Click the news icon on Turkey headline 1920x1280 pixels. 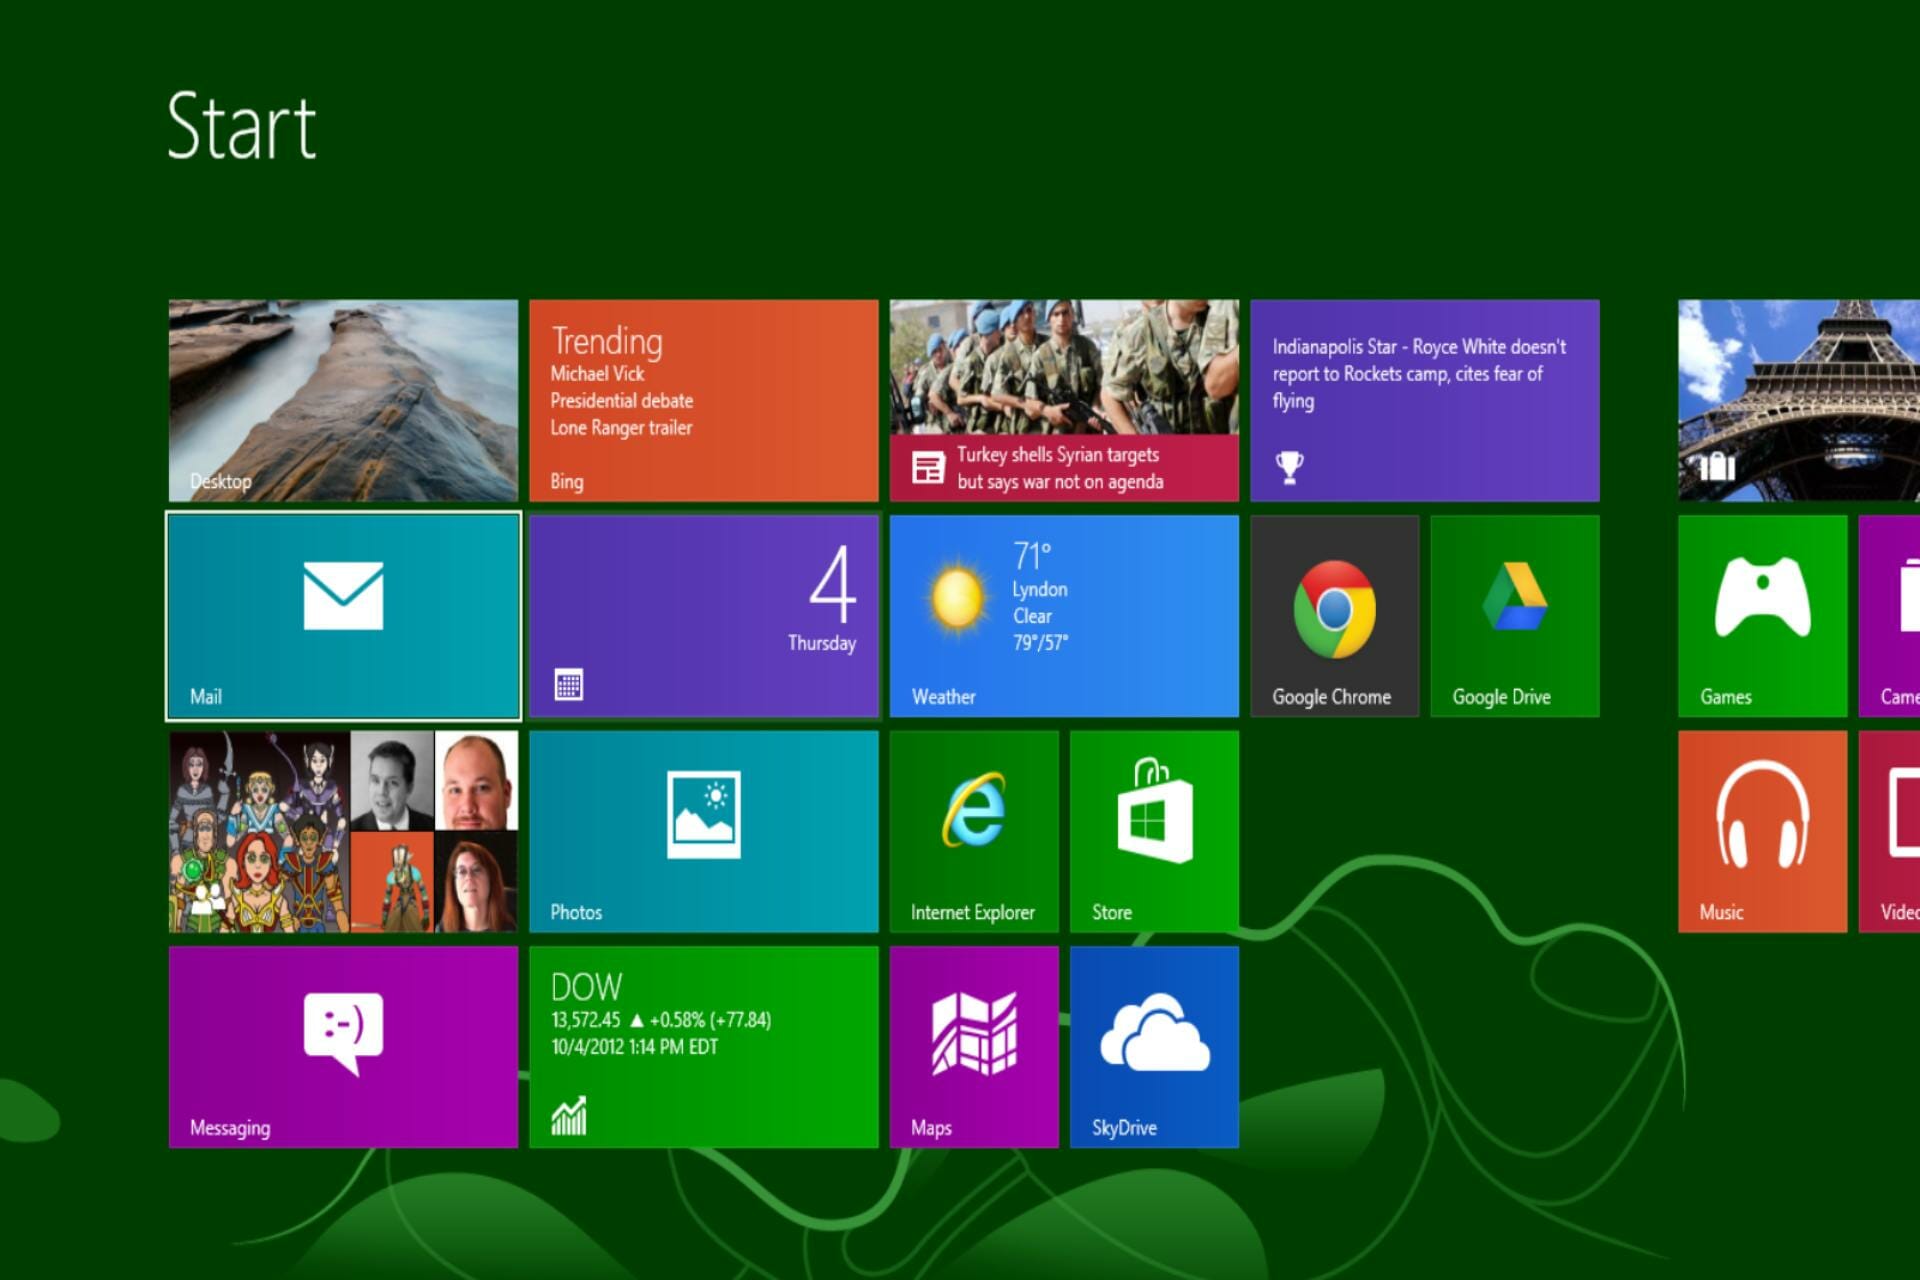pos(928,467)
